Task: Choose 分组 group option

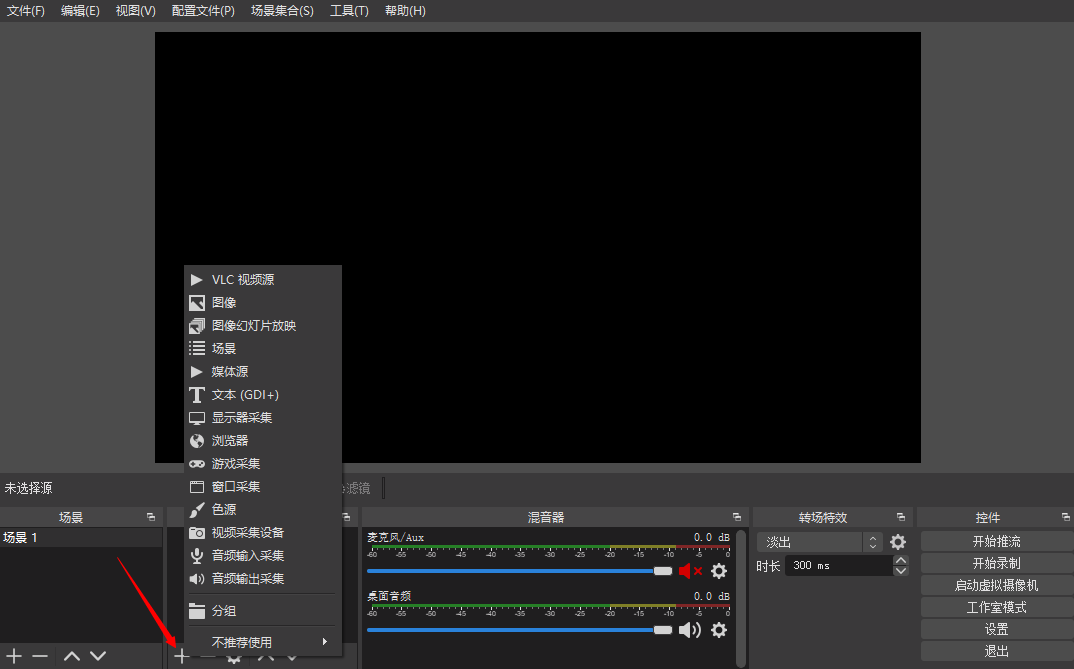Action: (263, 611)
